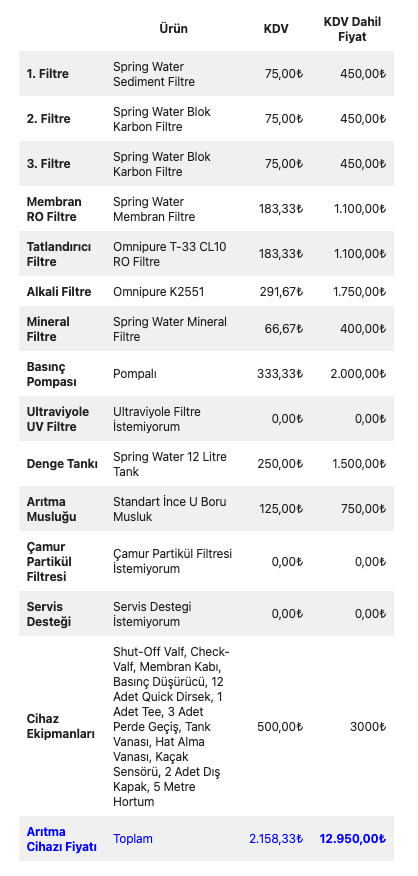Select the Cihaz Ekipmanları row label
This screenshot has width=418, height=876.
coord(60,726)
